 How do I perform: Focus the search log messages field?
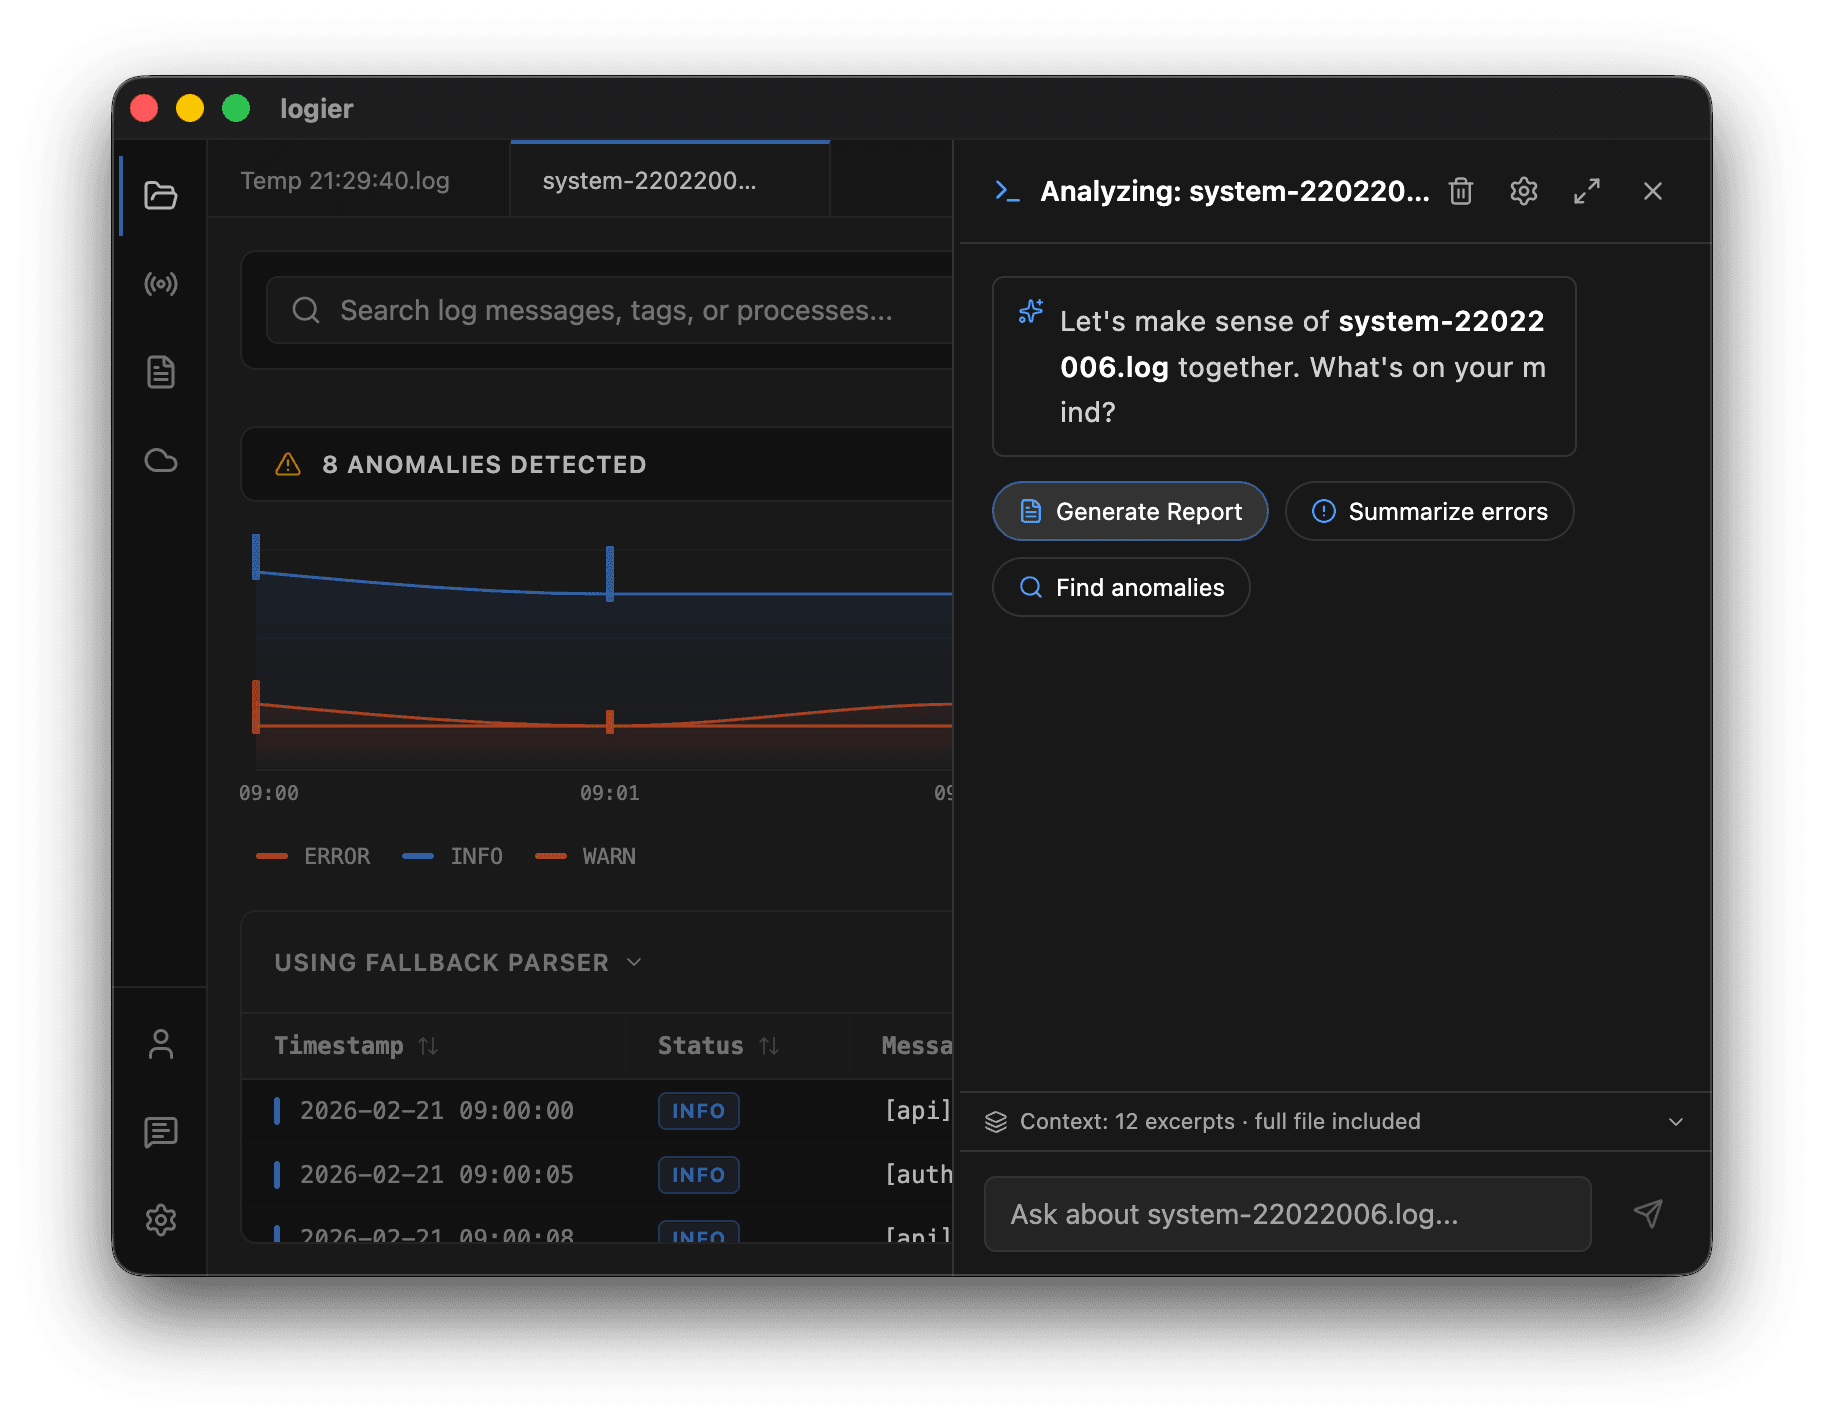610,310
